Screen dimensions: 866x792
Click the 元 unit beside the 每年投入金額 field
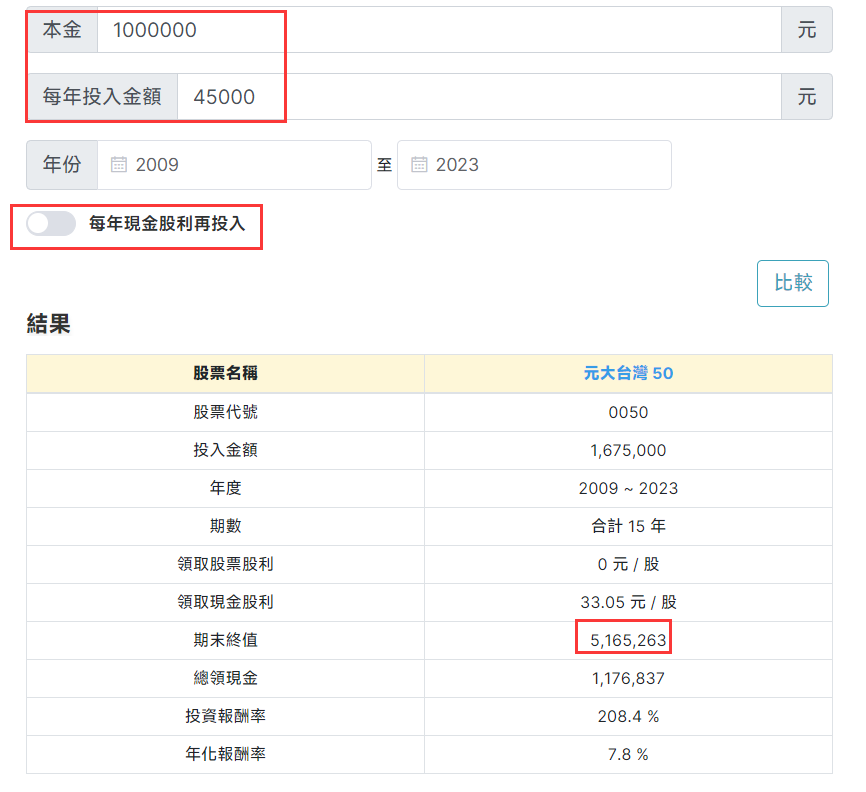(806, 97)
